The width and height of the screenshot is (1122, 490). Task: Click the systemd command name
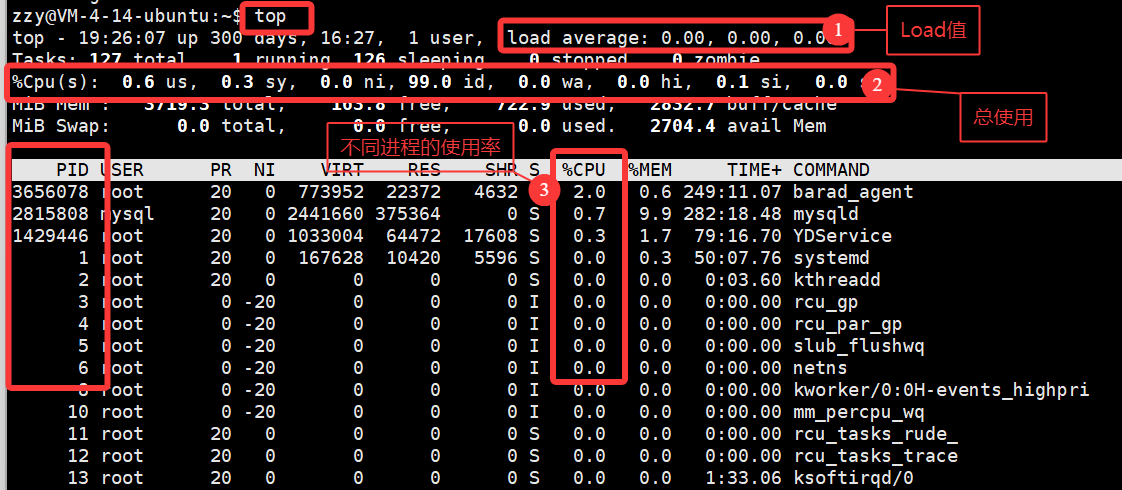pyautogui.click(x=831, y=258)
